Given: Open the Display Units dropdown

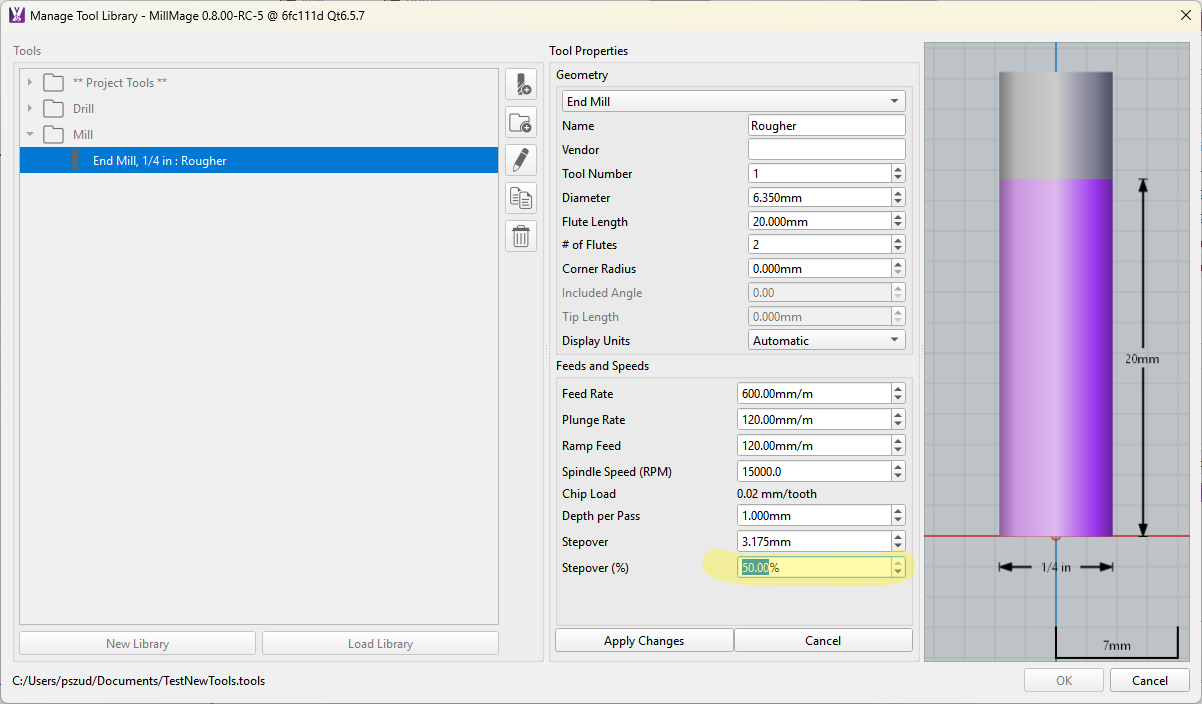Looking at the screenshot, I should [827, 341].
